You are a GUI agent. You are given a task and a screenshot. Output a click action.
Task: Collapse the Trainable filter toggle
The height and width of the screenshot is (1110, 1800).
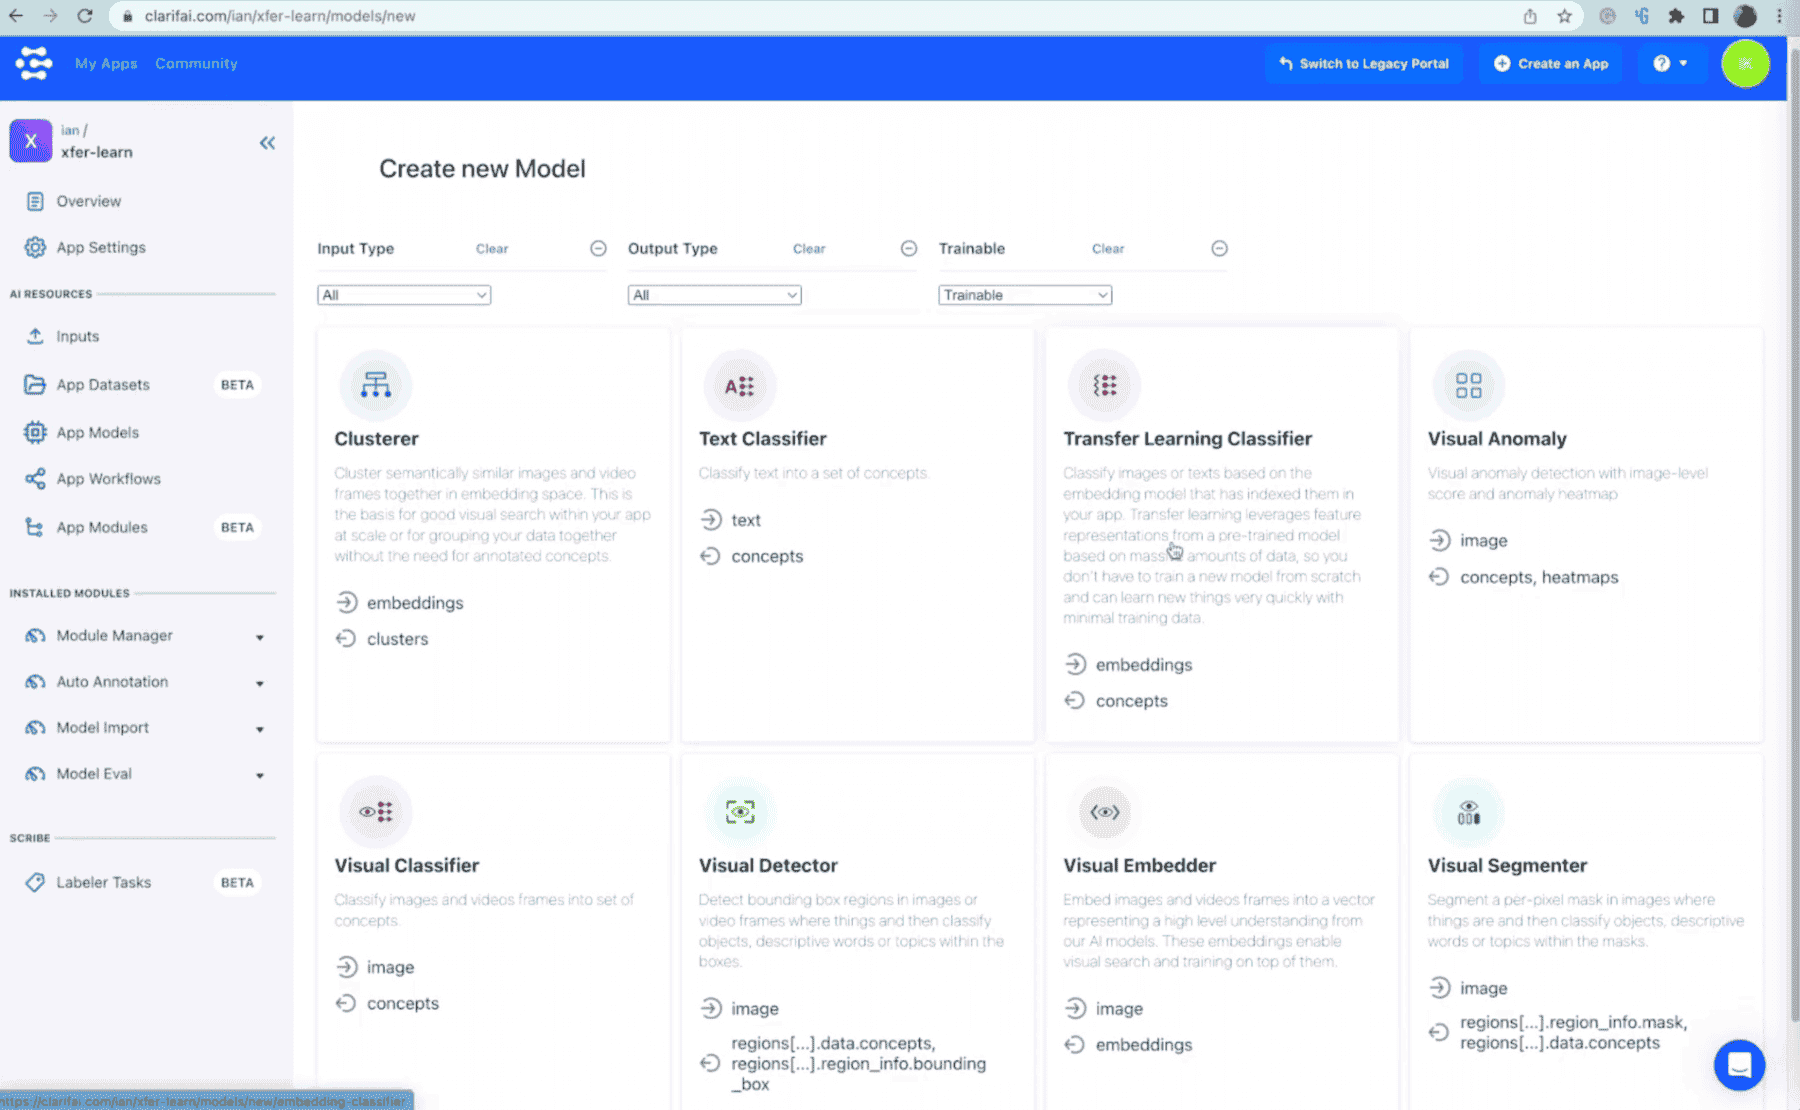tap(1219, 249)
